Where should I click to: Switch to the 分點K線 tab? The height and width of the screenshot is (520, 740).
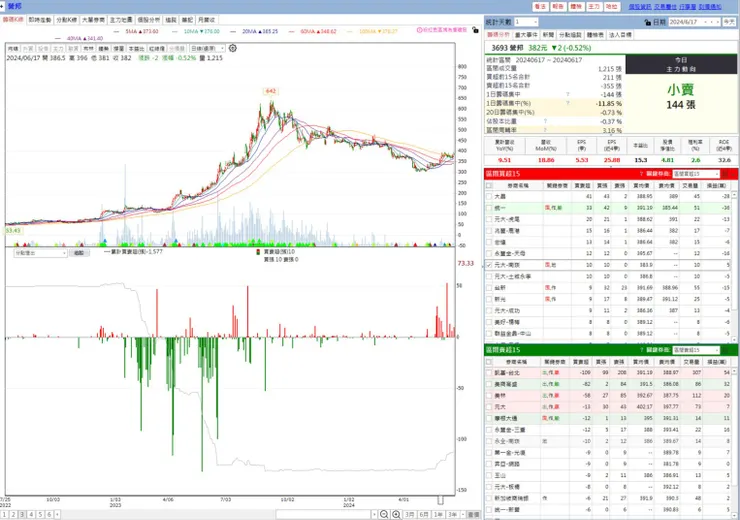click(67, 20)
